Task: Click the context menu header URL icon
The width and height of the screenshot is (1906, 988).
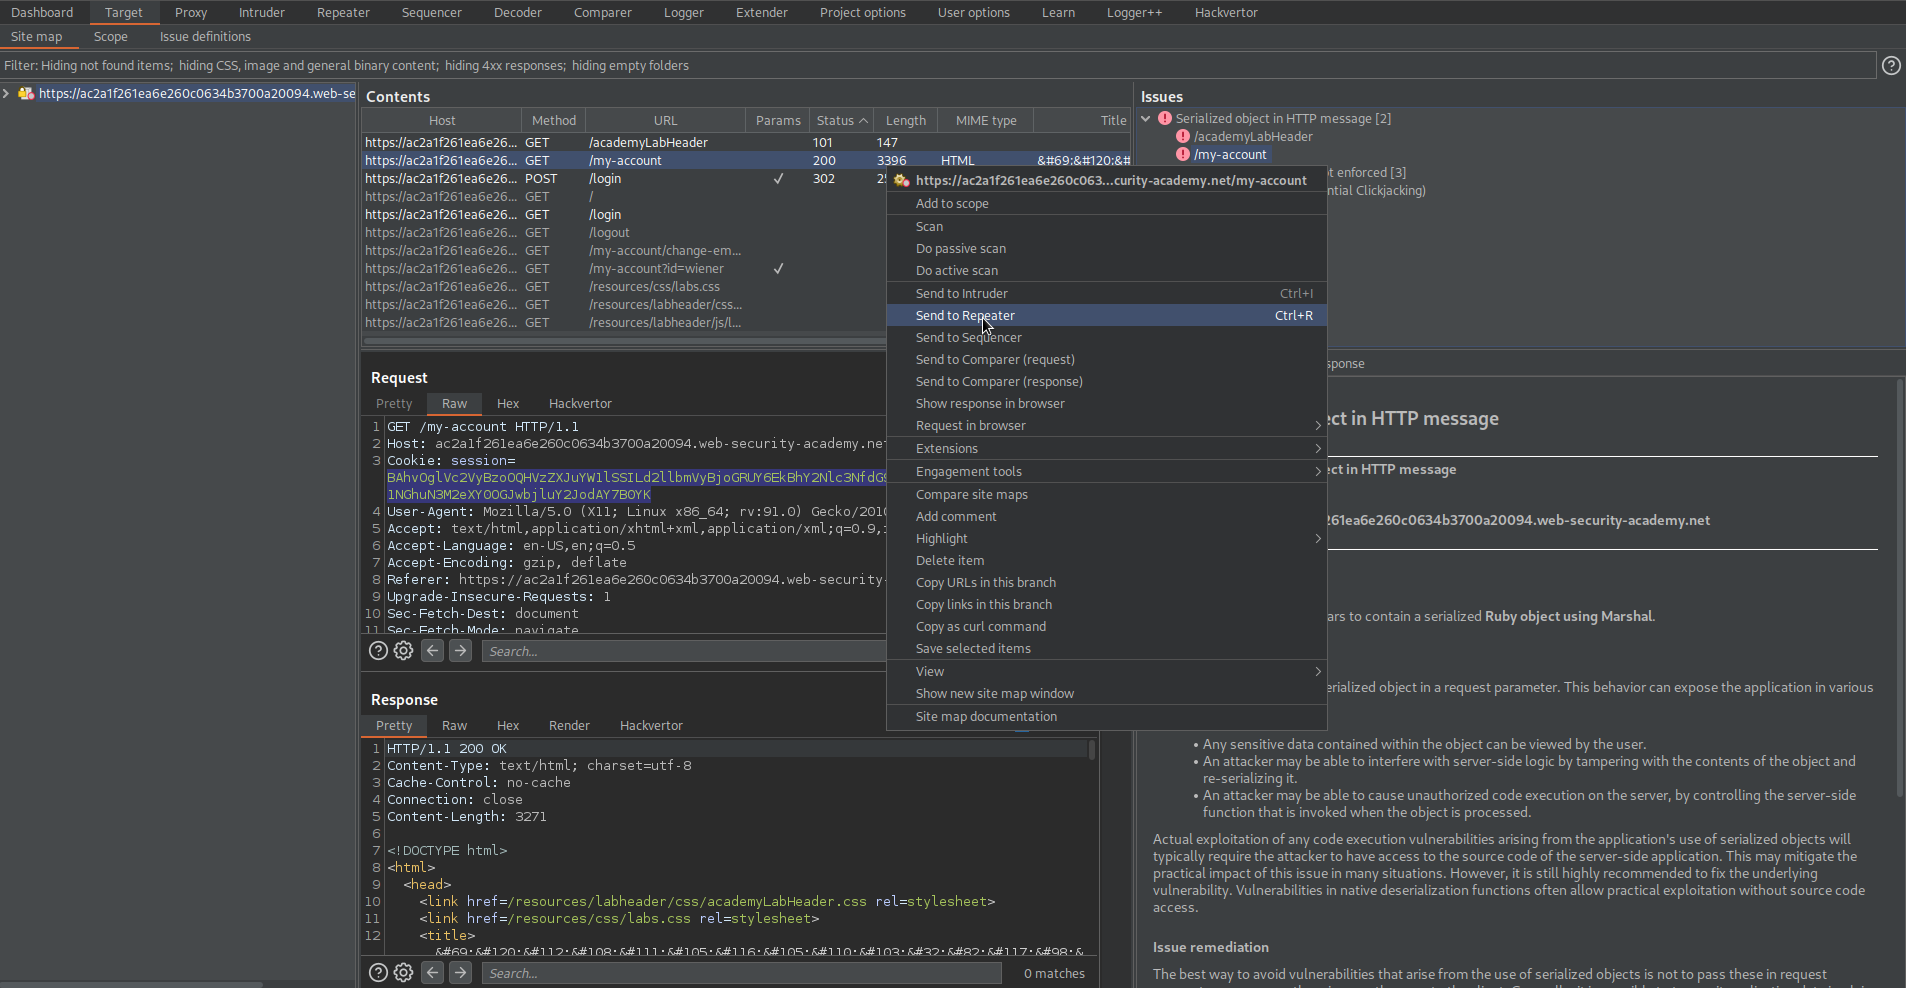Action: [x=901, y=181]
